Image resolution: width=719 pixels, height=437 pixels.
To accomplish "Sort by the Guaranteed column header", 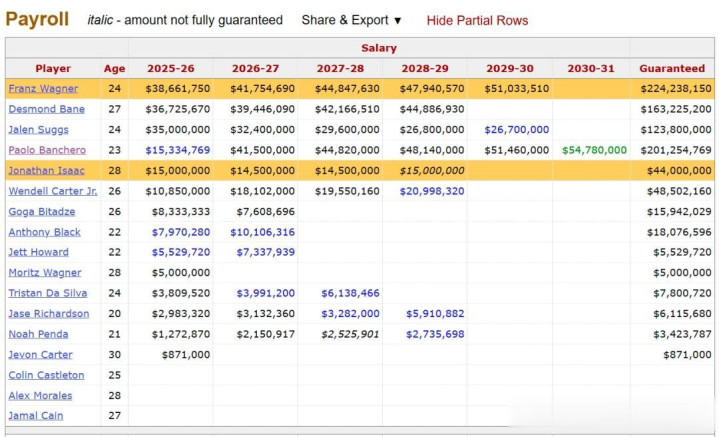I will tap(672, 68).
